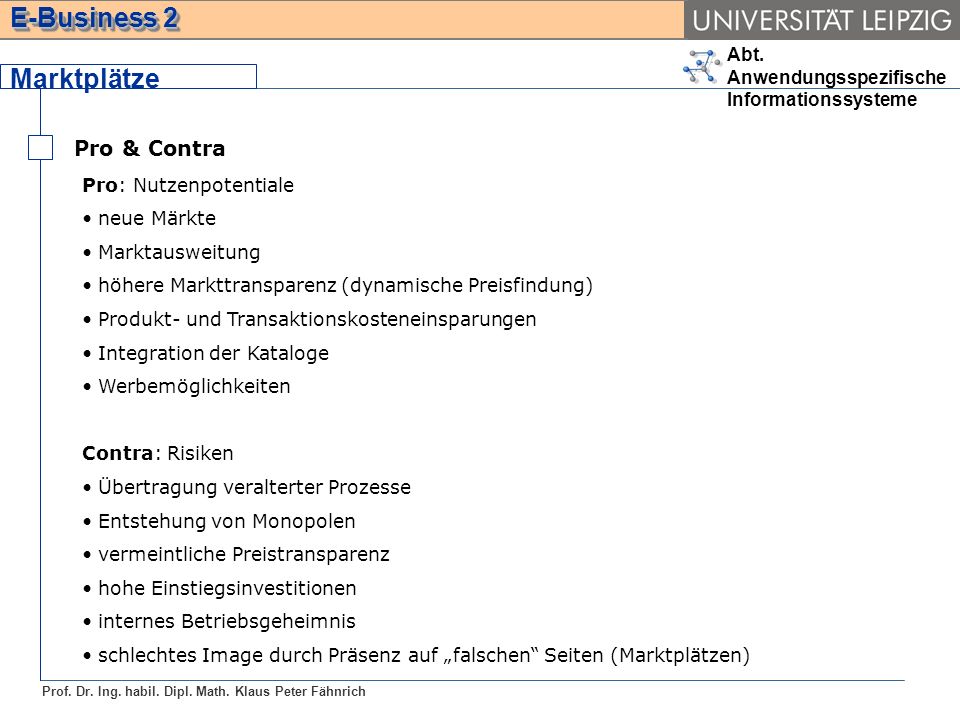Select the höhere Markttransparenz bullet
960x720 pixels.
tap(338, 286)
